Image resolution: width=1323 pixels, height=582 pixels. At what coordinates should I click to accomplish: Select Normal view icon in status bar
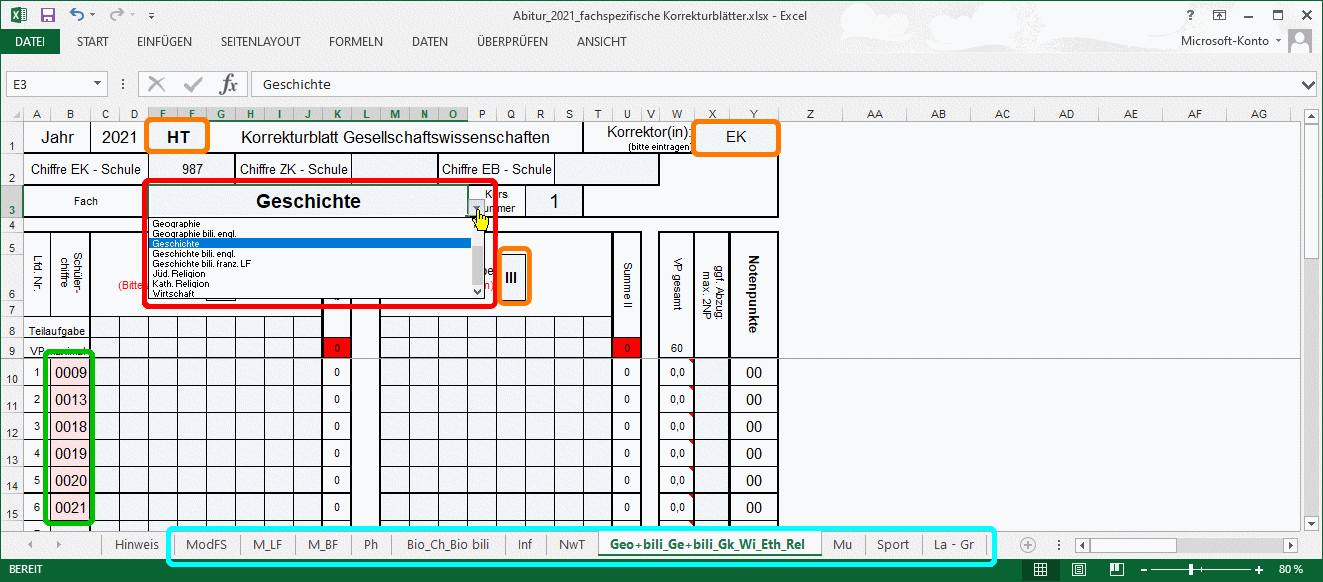pyautogui.click(x=1041, y=569)
